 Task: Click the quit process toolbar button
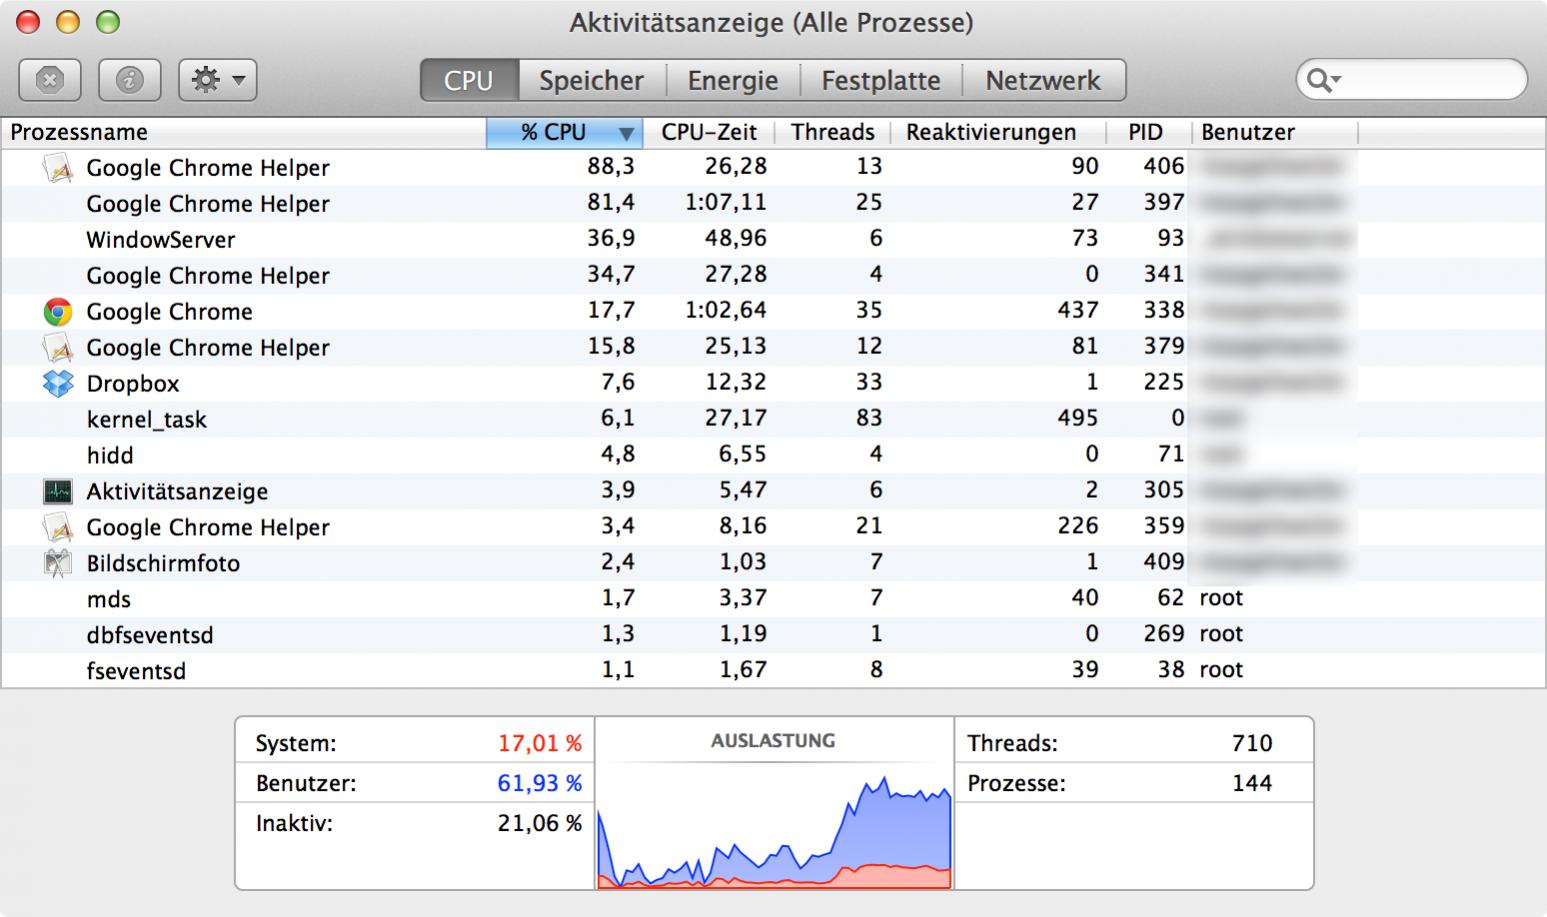49,80
